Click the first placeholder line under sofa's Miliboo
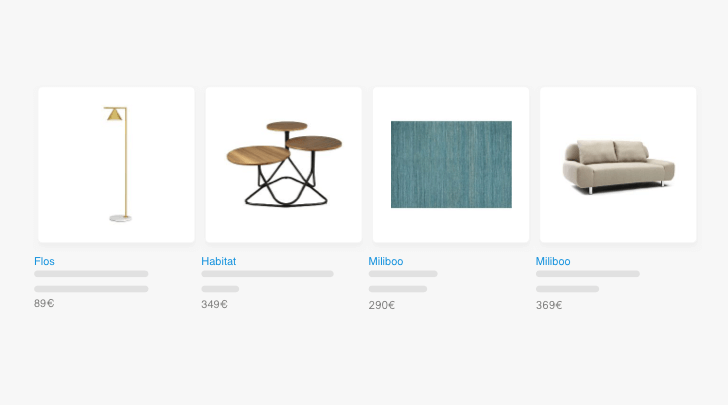This screenshot has height=405, width=728. 588,274
